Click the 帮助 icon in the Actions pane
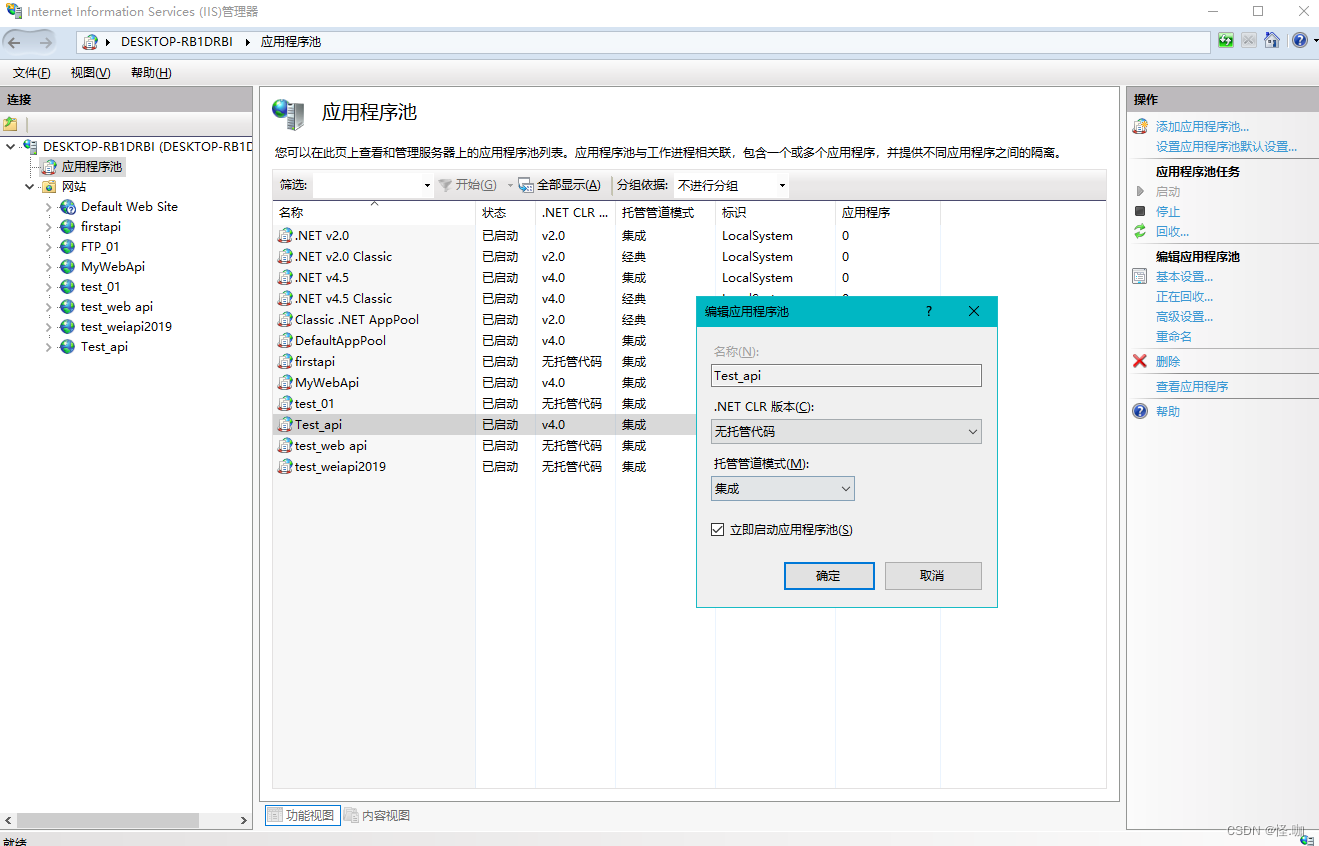 [x=1140, y=411]
